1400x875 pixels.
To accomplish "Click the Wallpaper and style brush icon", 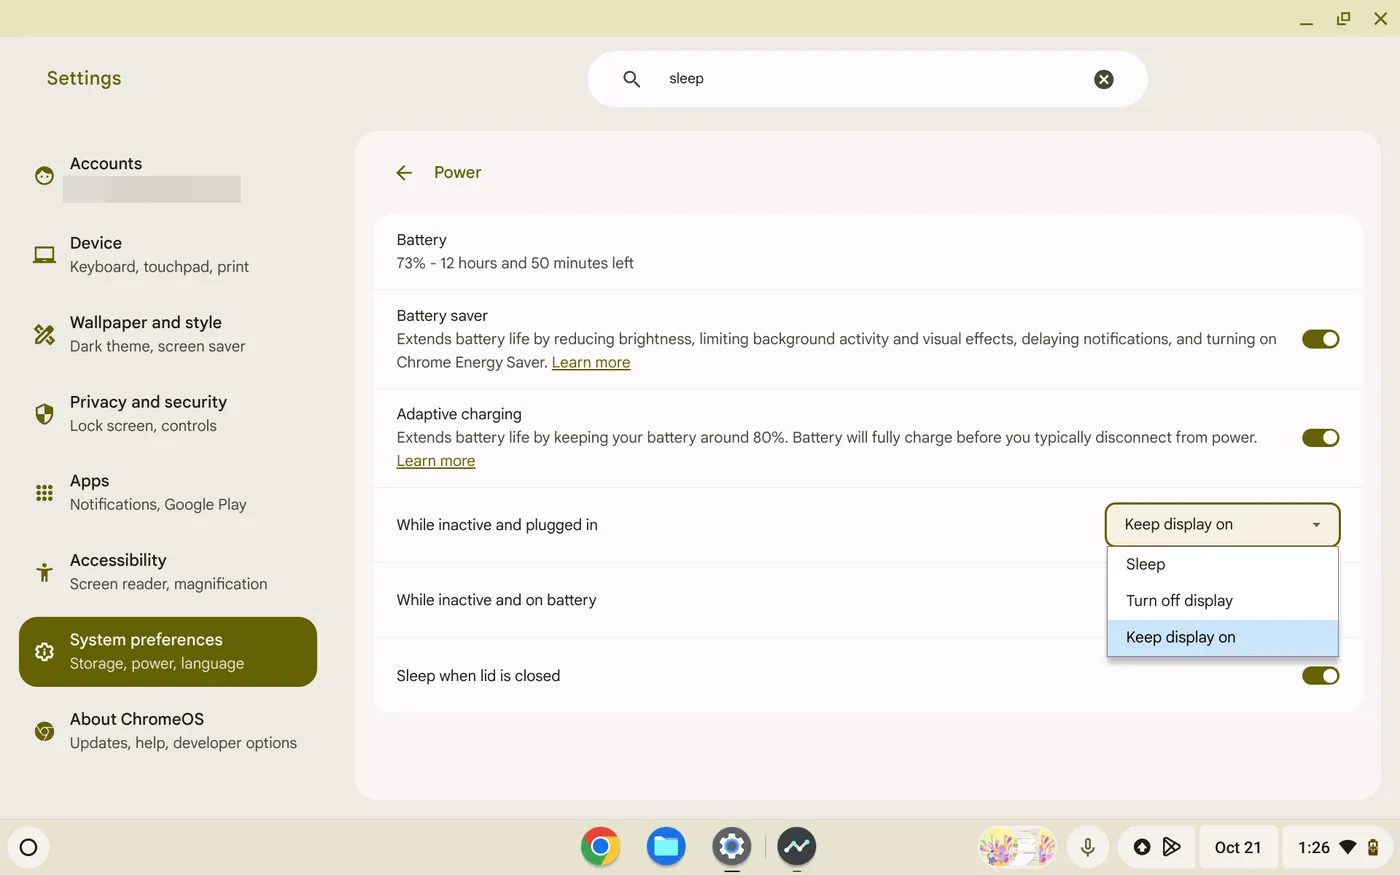I will (44, 334).
